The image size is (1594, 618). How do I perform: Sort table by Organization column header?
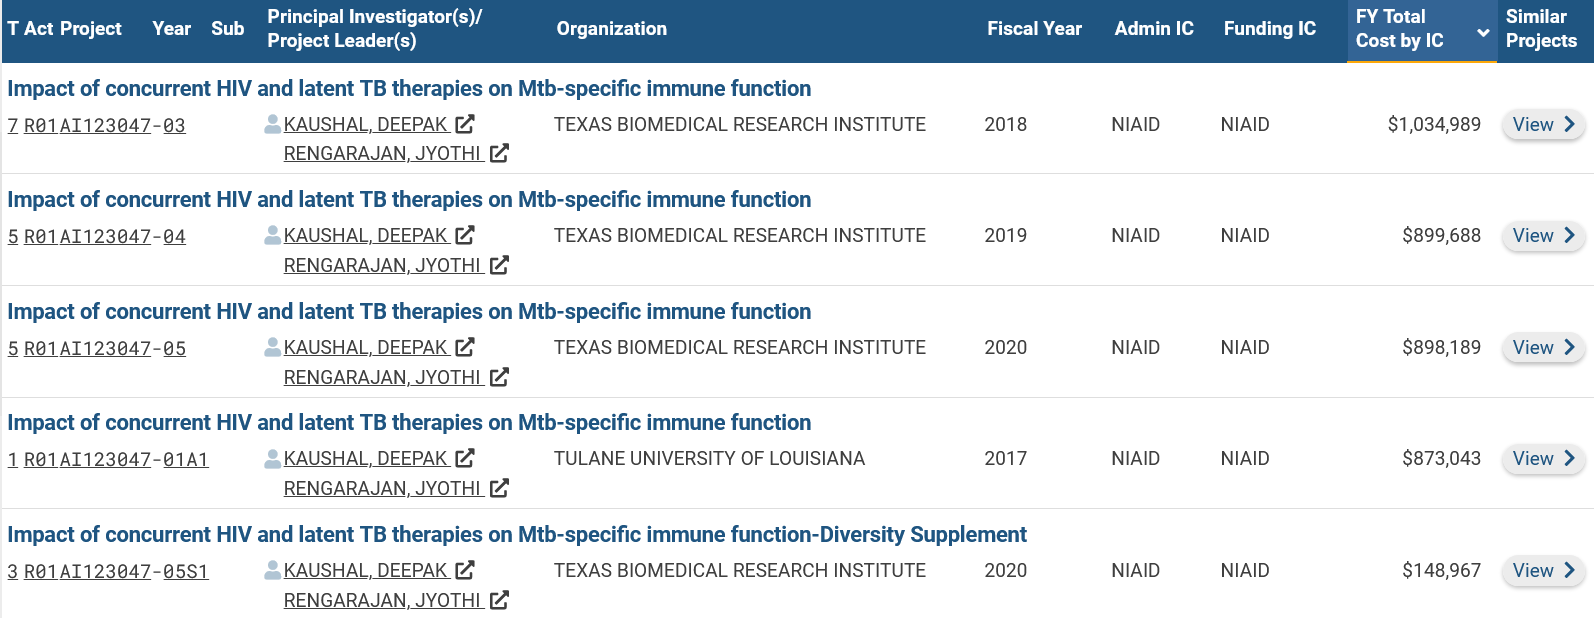(612, 29)
